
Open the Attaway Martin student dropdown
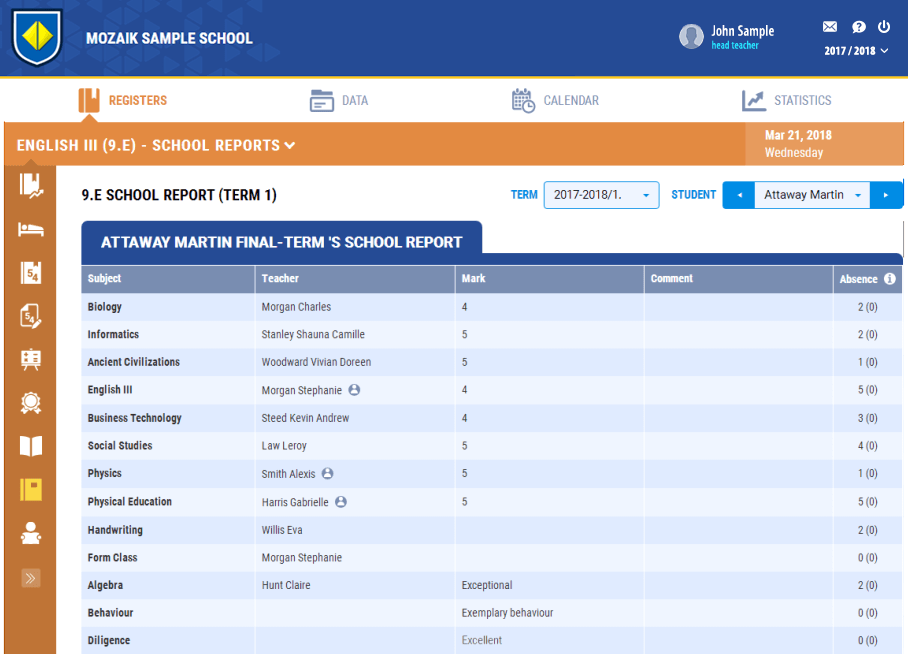click(811, 195)
